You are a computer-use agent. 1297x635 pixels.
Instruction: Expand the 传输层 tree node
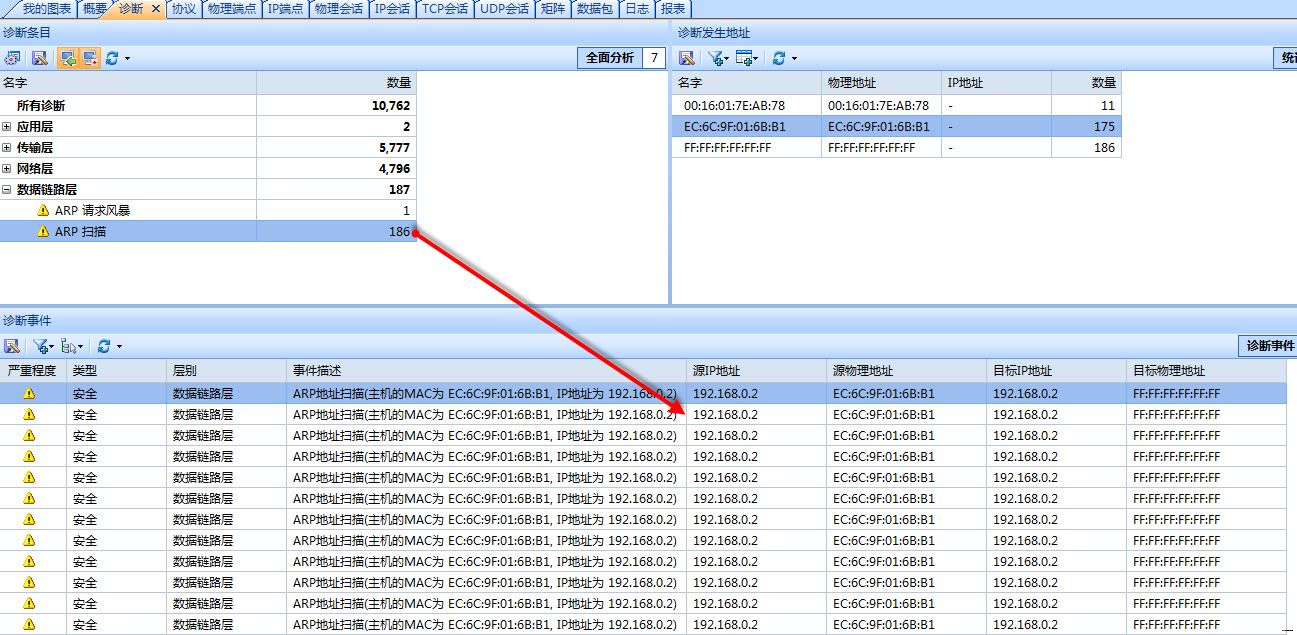tap(7, 148)
